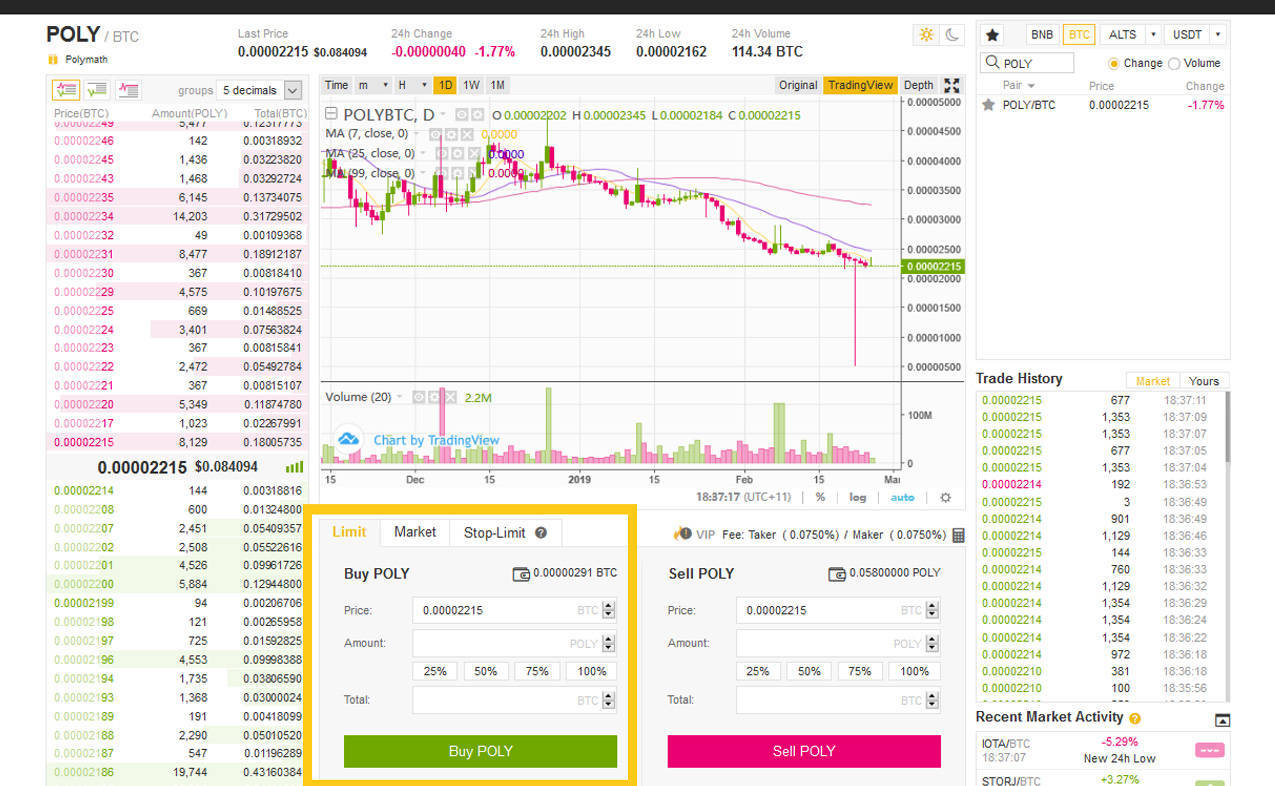Open Recent Market Activity help icon

pyautogui.click(x=1135, y=719)
